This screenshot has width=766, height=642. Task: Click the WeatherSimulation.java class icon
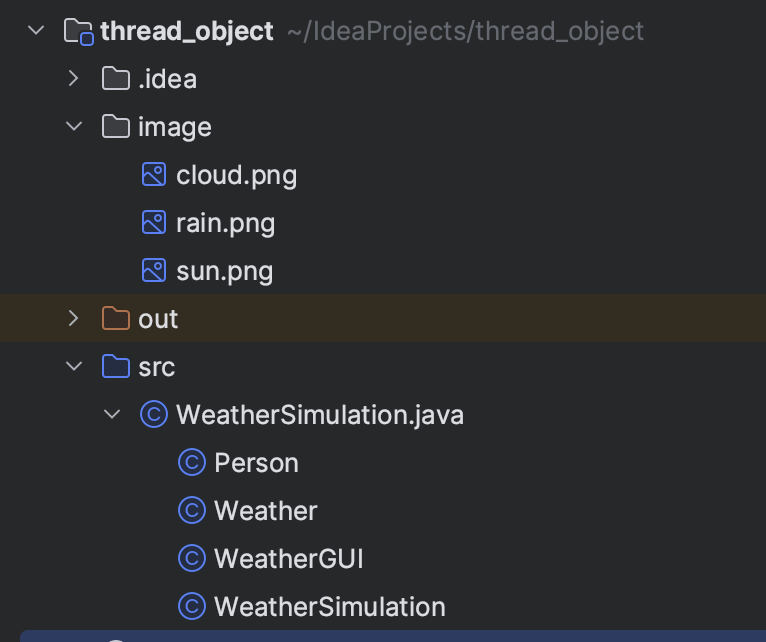pos(154,415)
